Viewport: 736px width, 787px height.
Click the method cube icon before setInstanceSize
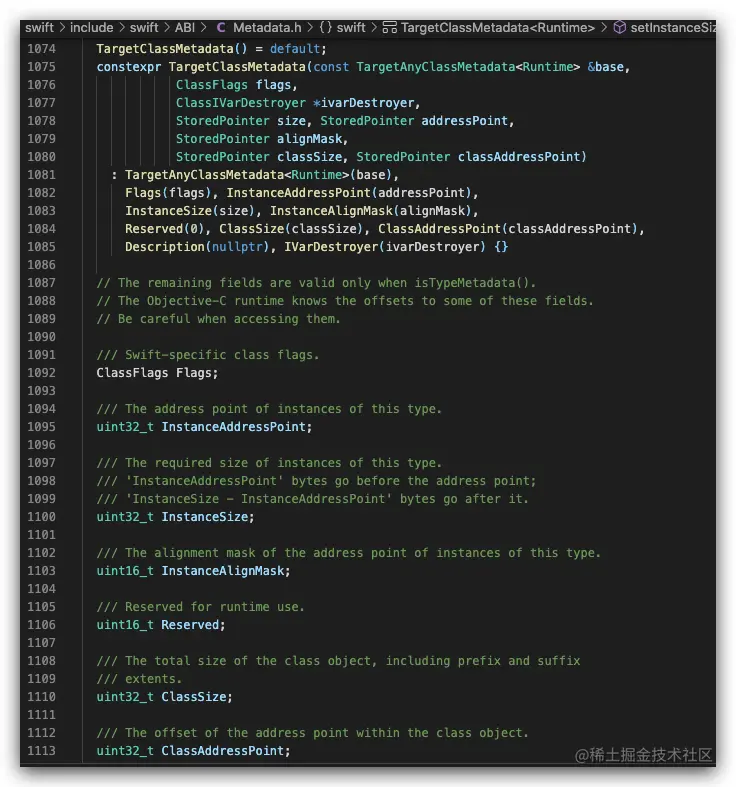pos(620,28)
